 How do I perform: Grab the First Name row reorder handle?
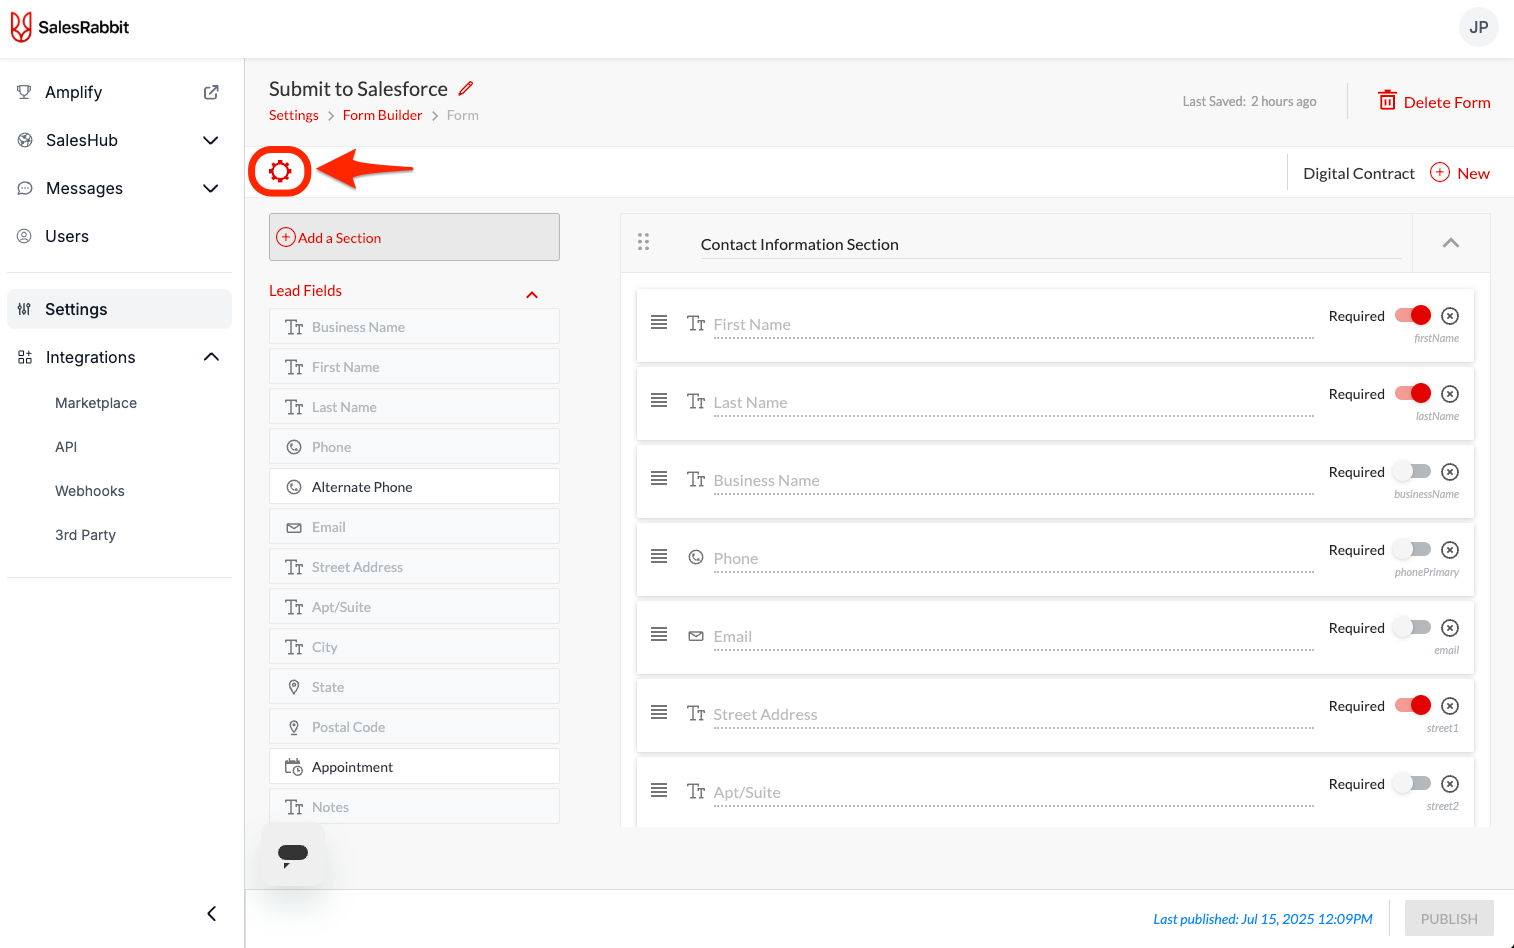coord(659,322)
